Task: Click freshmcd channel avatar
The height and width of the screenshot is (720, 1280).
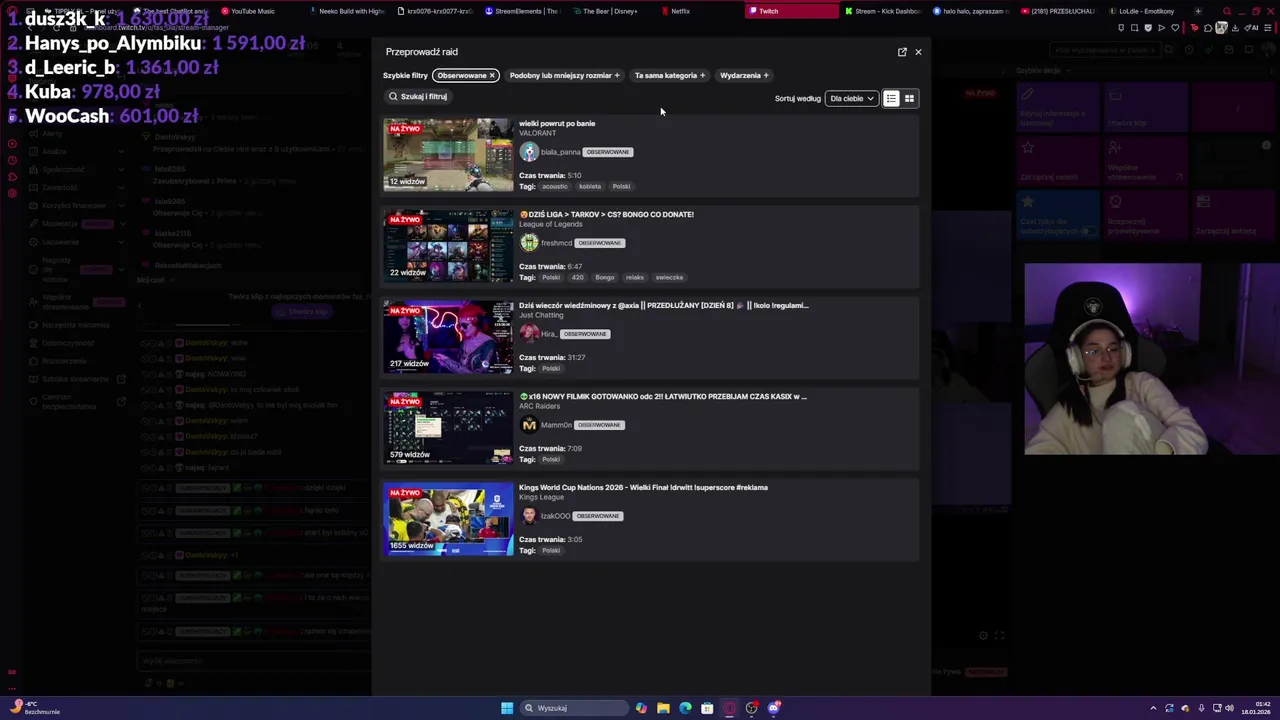Action: 529,243
